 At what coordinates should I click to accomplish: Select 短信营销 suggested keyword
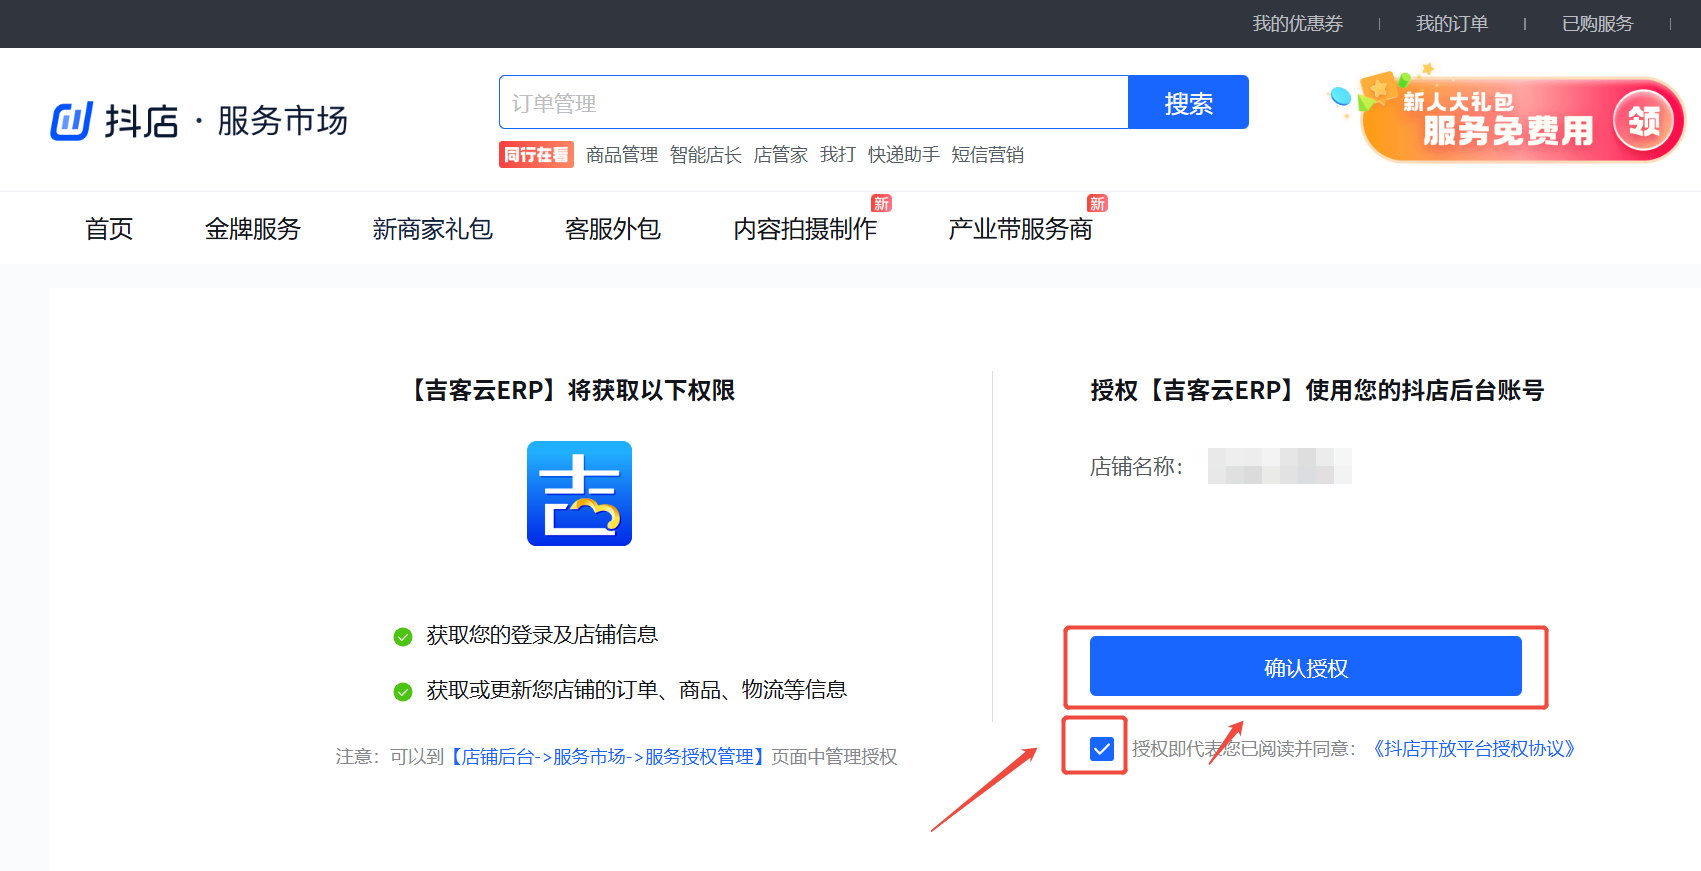[988, 155]
